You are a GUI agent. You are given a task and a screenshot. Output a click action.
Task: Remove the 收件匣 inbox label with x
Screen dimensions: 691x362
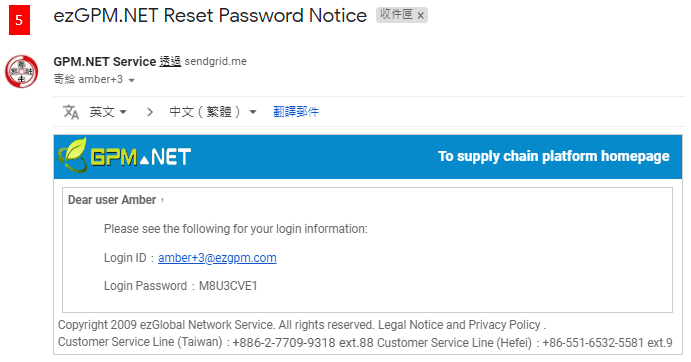click(421, 16)
